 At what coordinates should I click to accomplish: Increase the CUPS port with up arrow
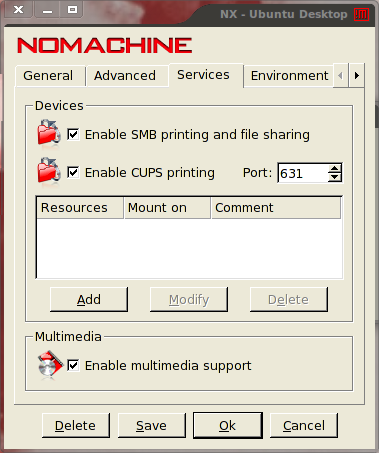334,168
